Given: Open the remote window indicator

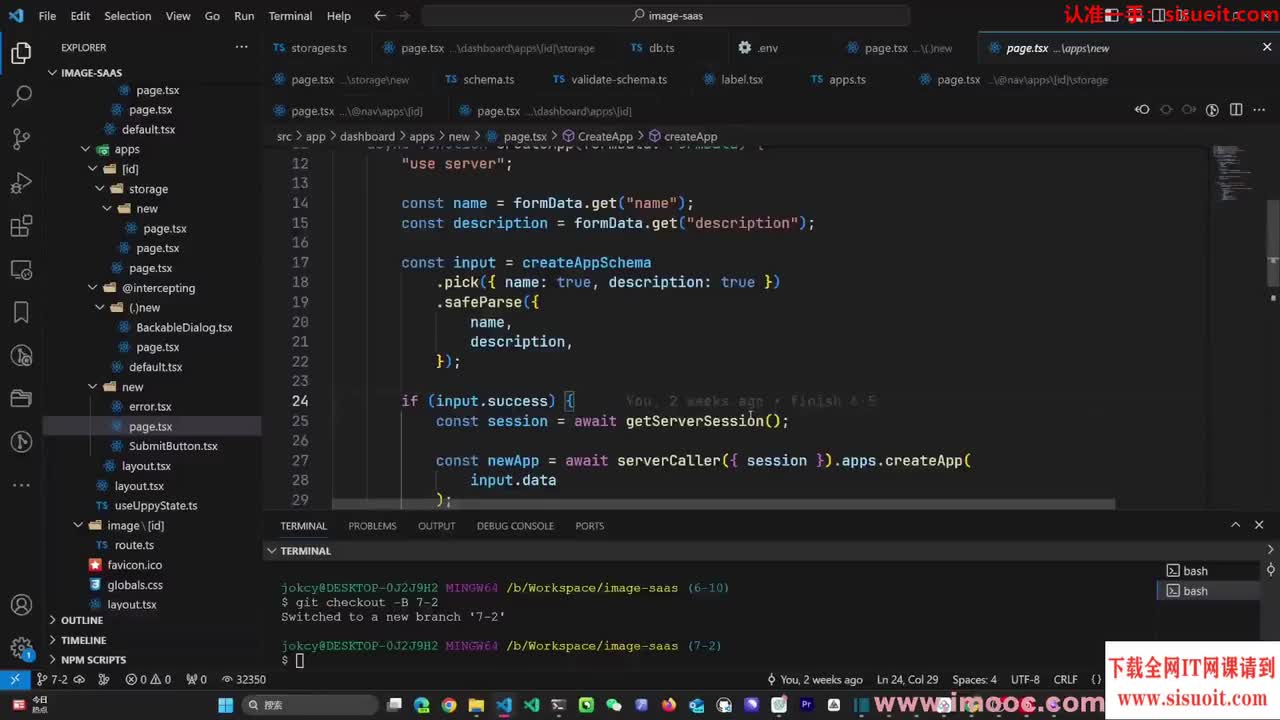Looking at the screenshot, I should (15, 679).
